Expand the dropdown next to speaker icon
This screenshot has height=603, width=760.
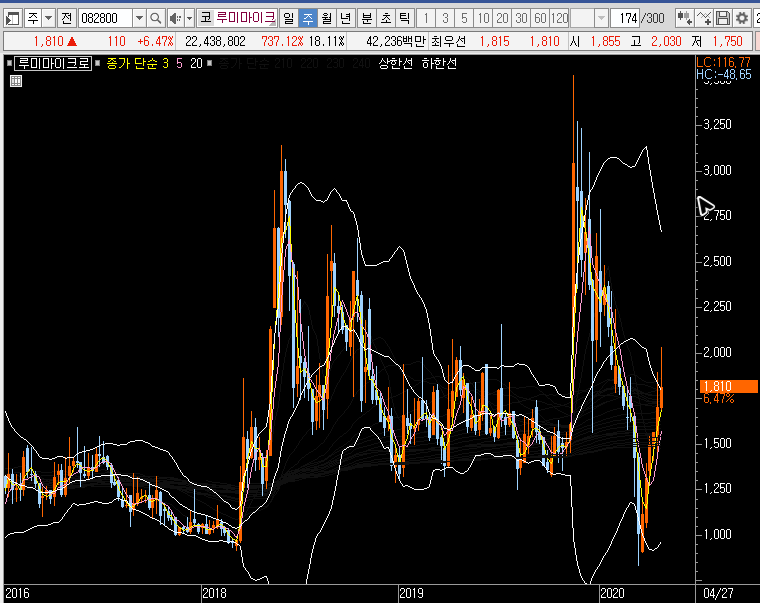(x=190, y=19)
